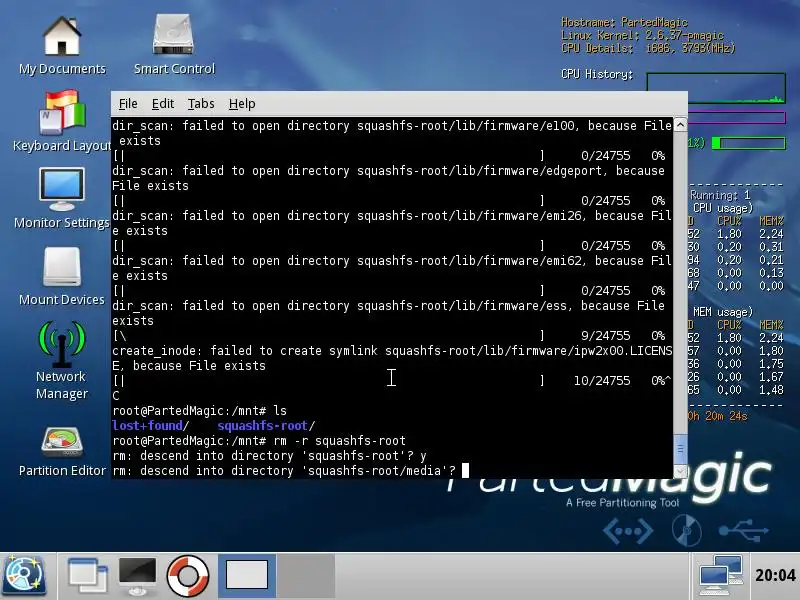Click the ipw2x00.LICENSE symlink error line
Viewport: 800px width, 600px height.
pos(392,358)
